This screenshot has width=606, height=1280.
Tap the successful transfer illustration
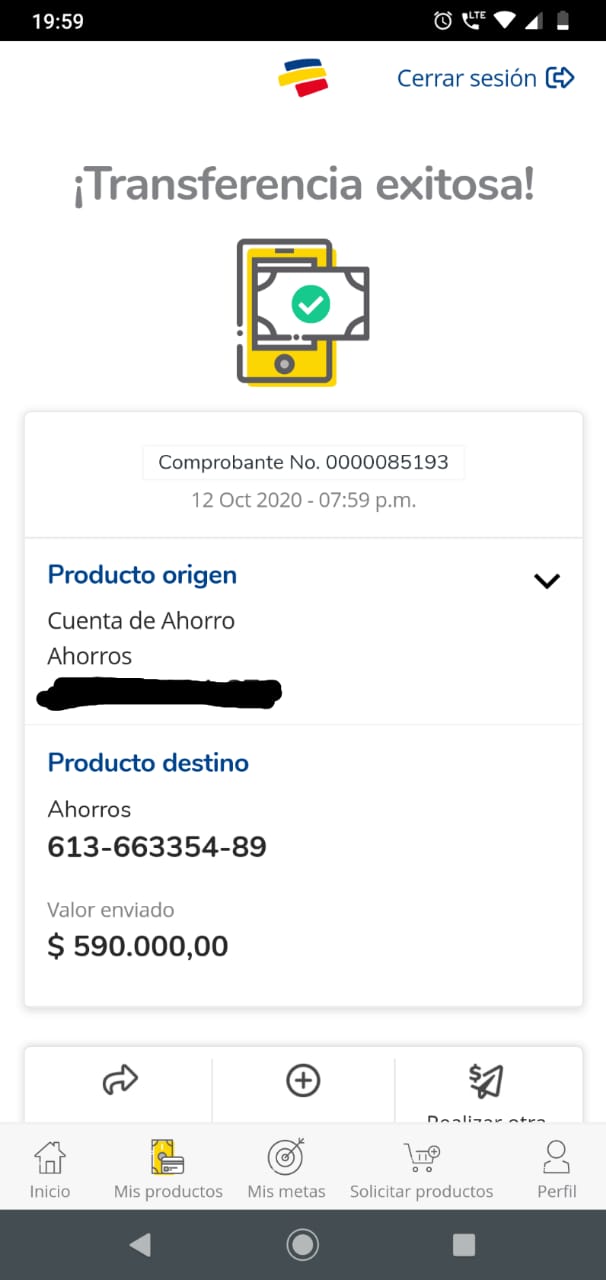coord(303,311)
